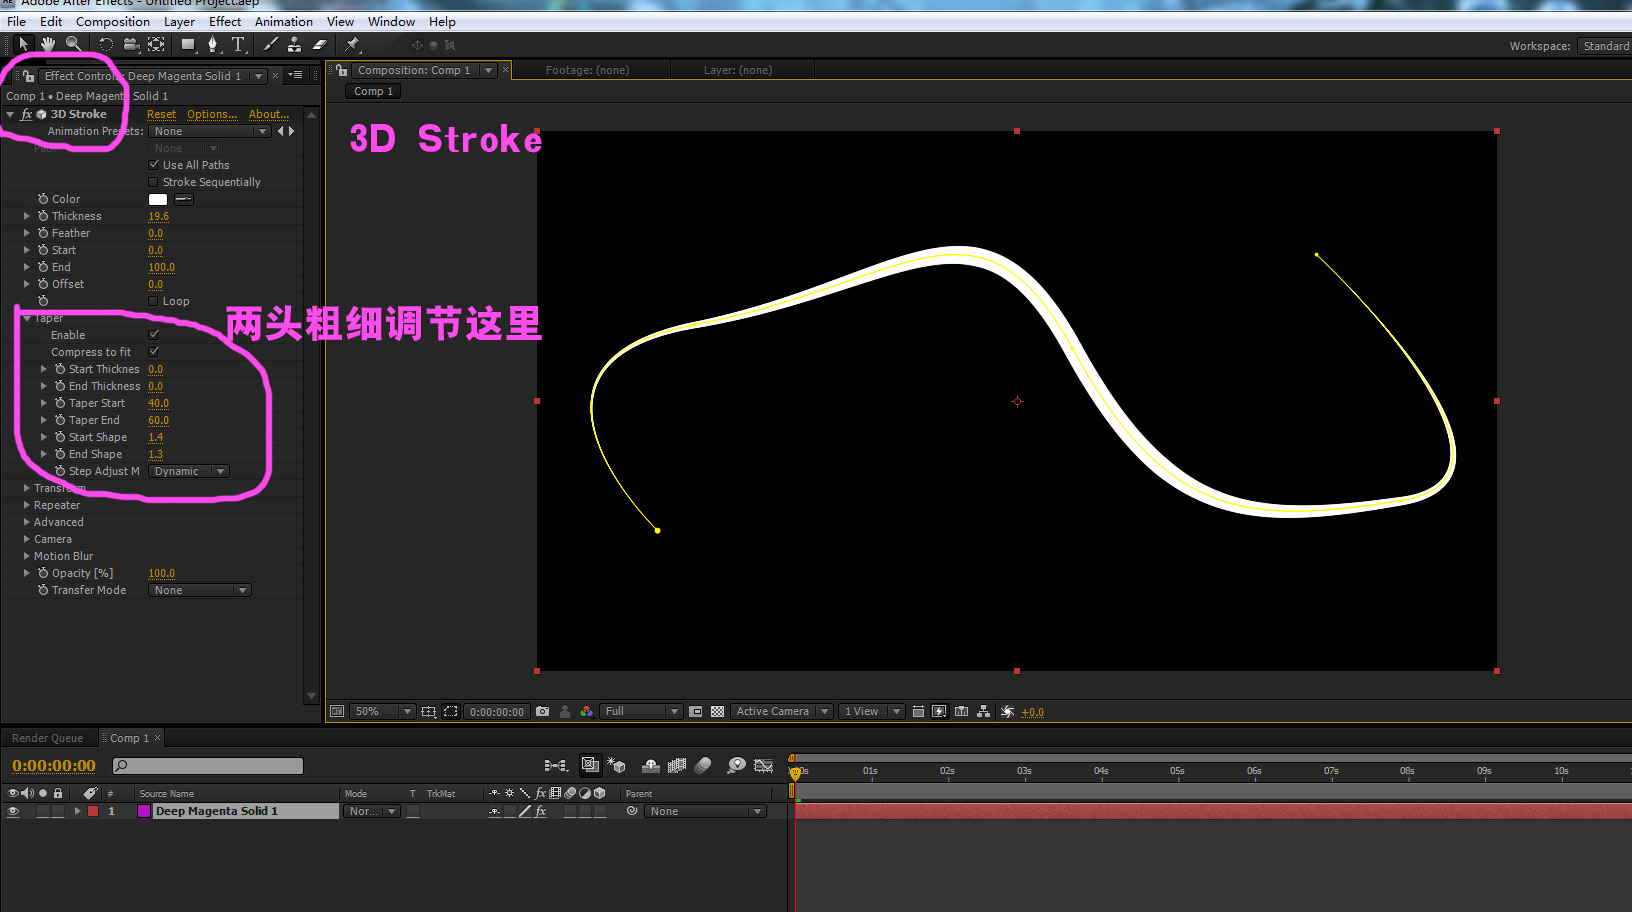Open the Comp Flowchart icon
1632x912 pixels.
click(x=983, y=712)
